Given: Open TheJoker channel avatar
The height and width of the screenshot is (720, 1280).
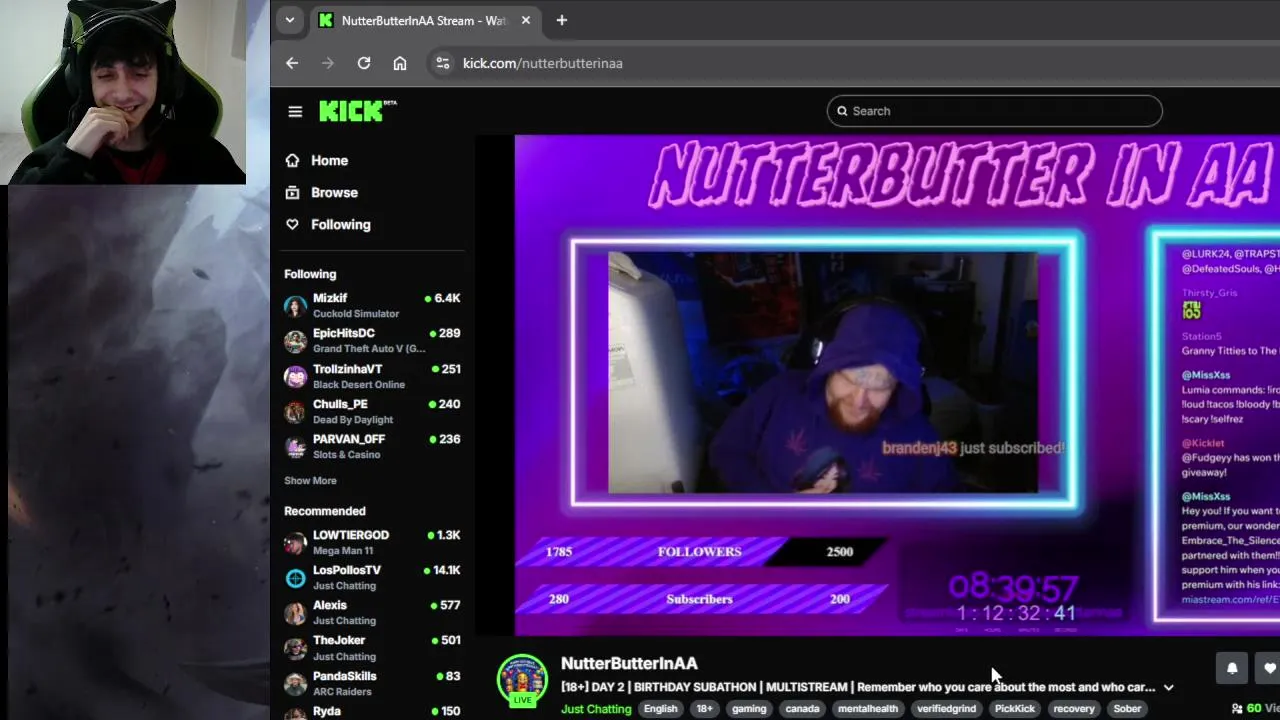Looking at the screenshot, I should [x=295, y=648].
